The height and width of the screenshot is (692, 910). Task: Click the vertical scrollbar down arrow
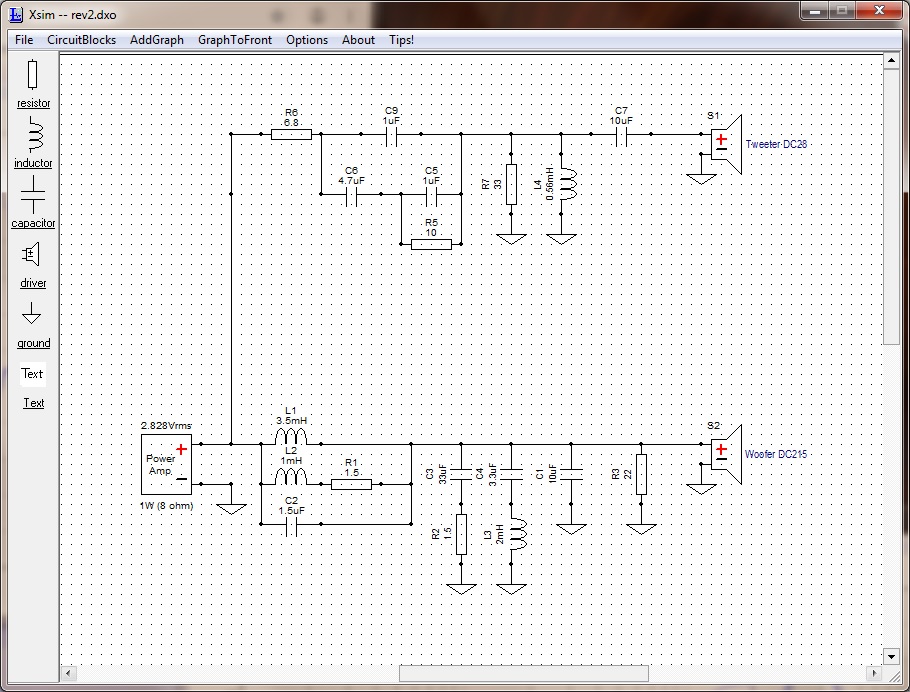[891, 657]
